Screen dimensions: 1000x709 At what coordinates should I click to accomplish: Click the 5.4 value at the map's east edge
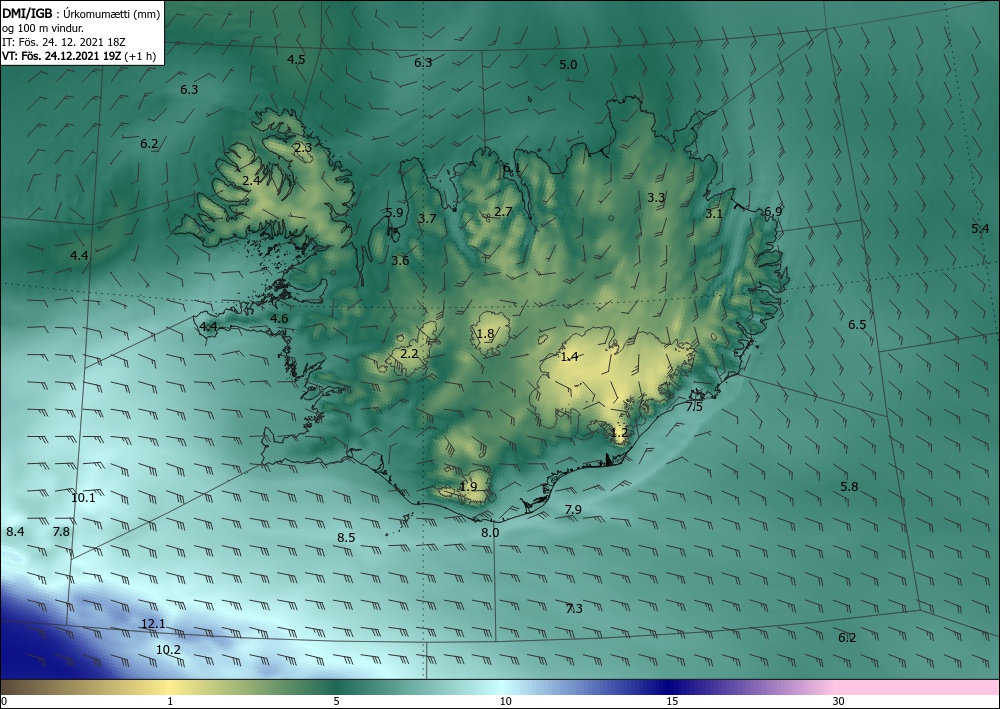click(980, 228)
